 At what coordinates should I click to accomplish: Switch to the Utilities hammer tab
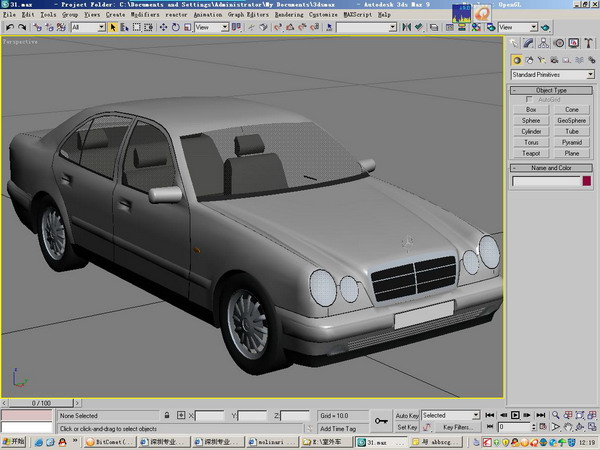point(589,43)
